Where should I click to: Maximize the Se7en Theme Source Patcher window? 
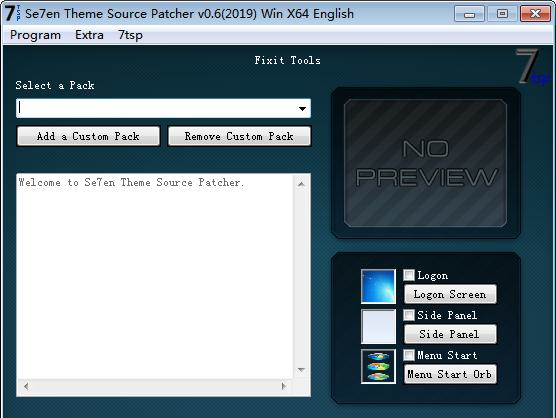point(502,14)
